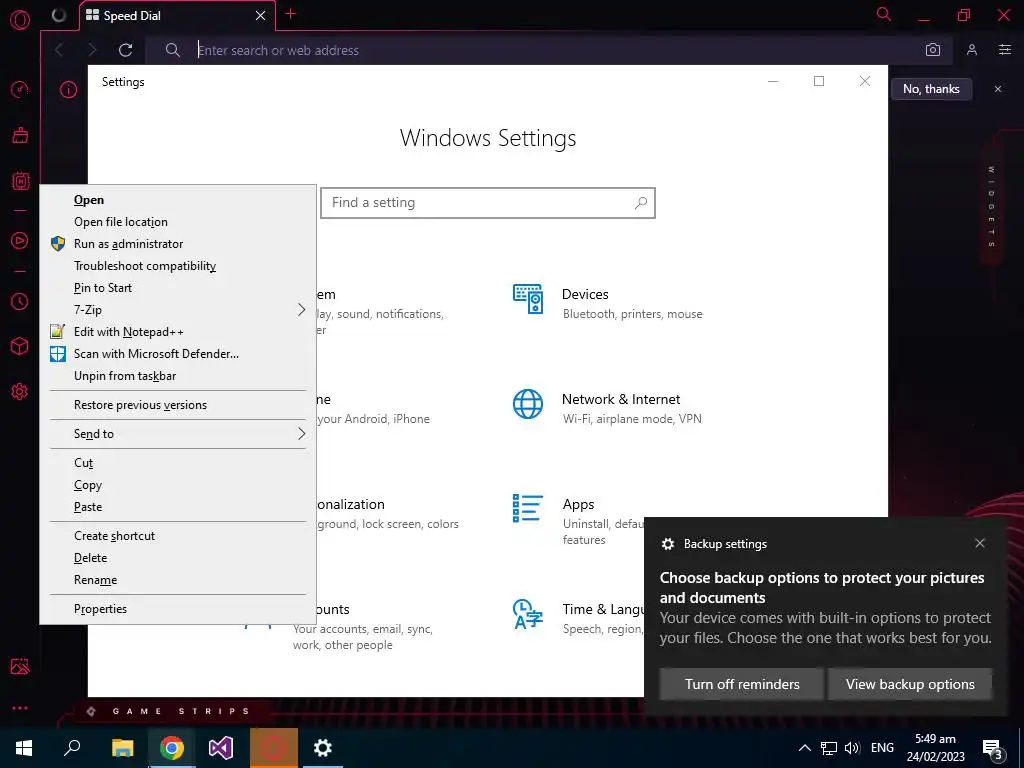Click the volume speaker tray icon
The width and height of the screenshot is (1024, 768).
[852, 748]
